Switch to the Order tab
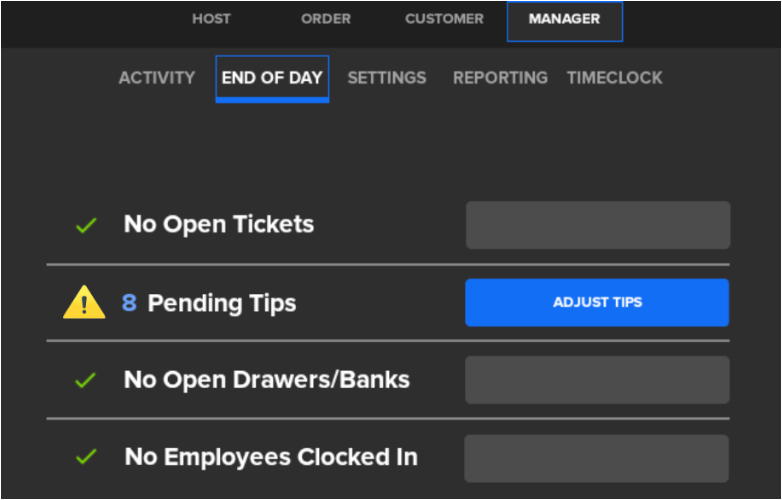Image resolution: width=782 pixels, height=500 pixels. click(326, 19)
